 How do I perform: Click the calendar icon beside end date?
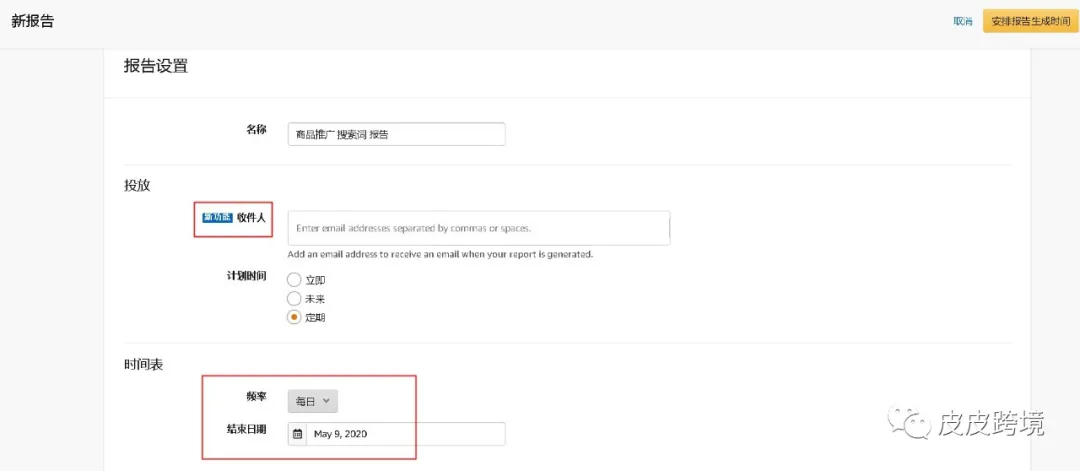click(x=297, y=434)
